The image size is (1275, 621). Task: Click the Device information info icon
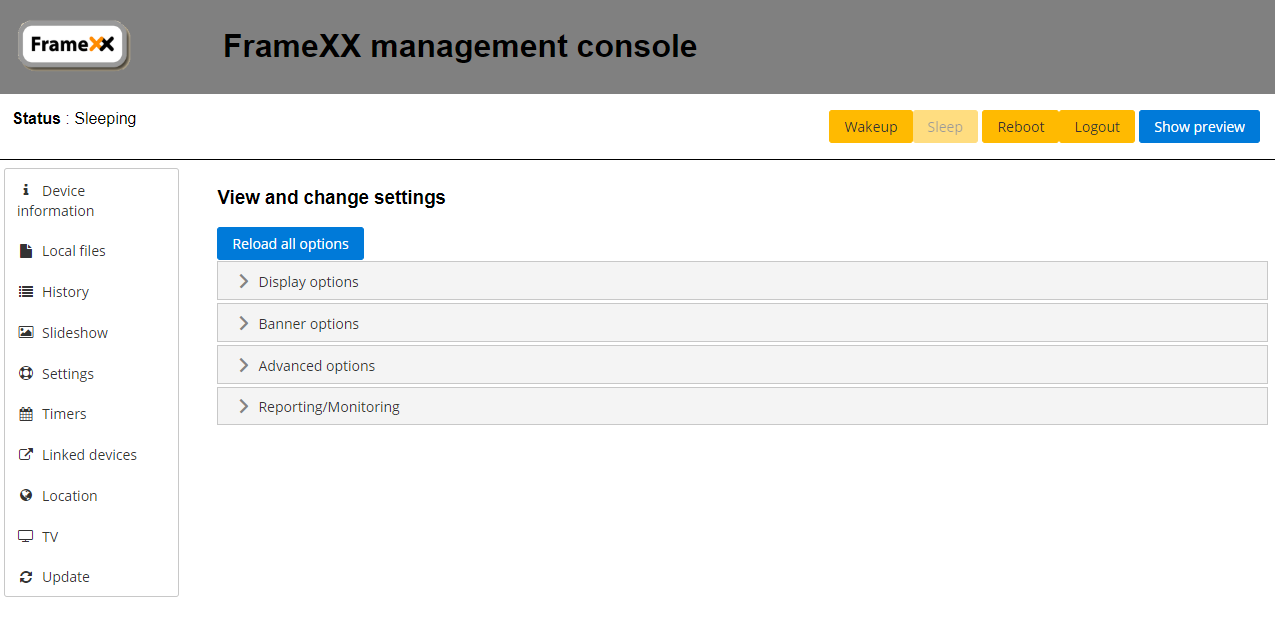[26, 190]
